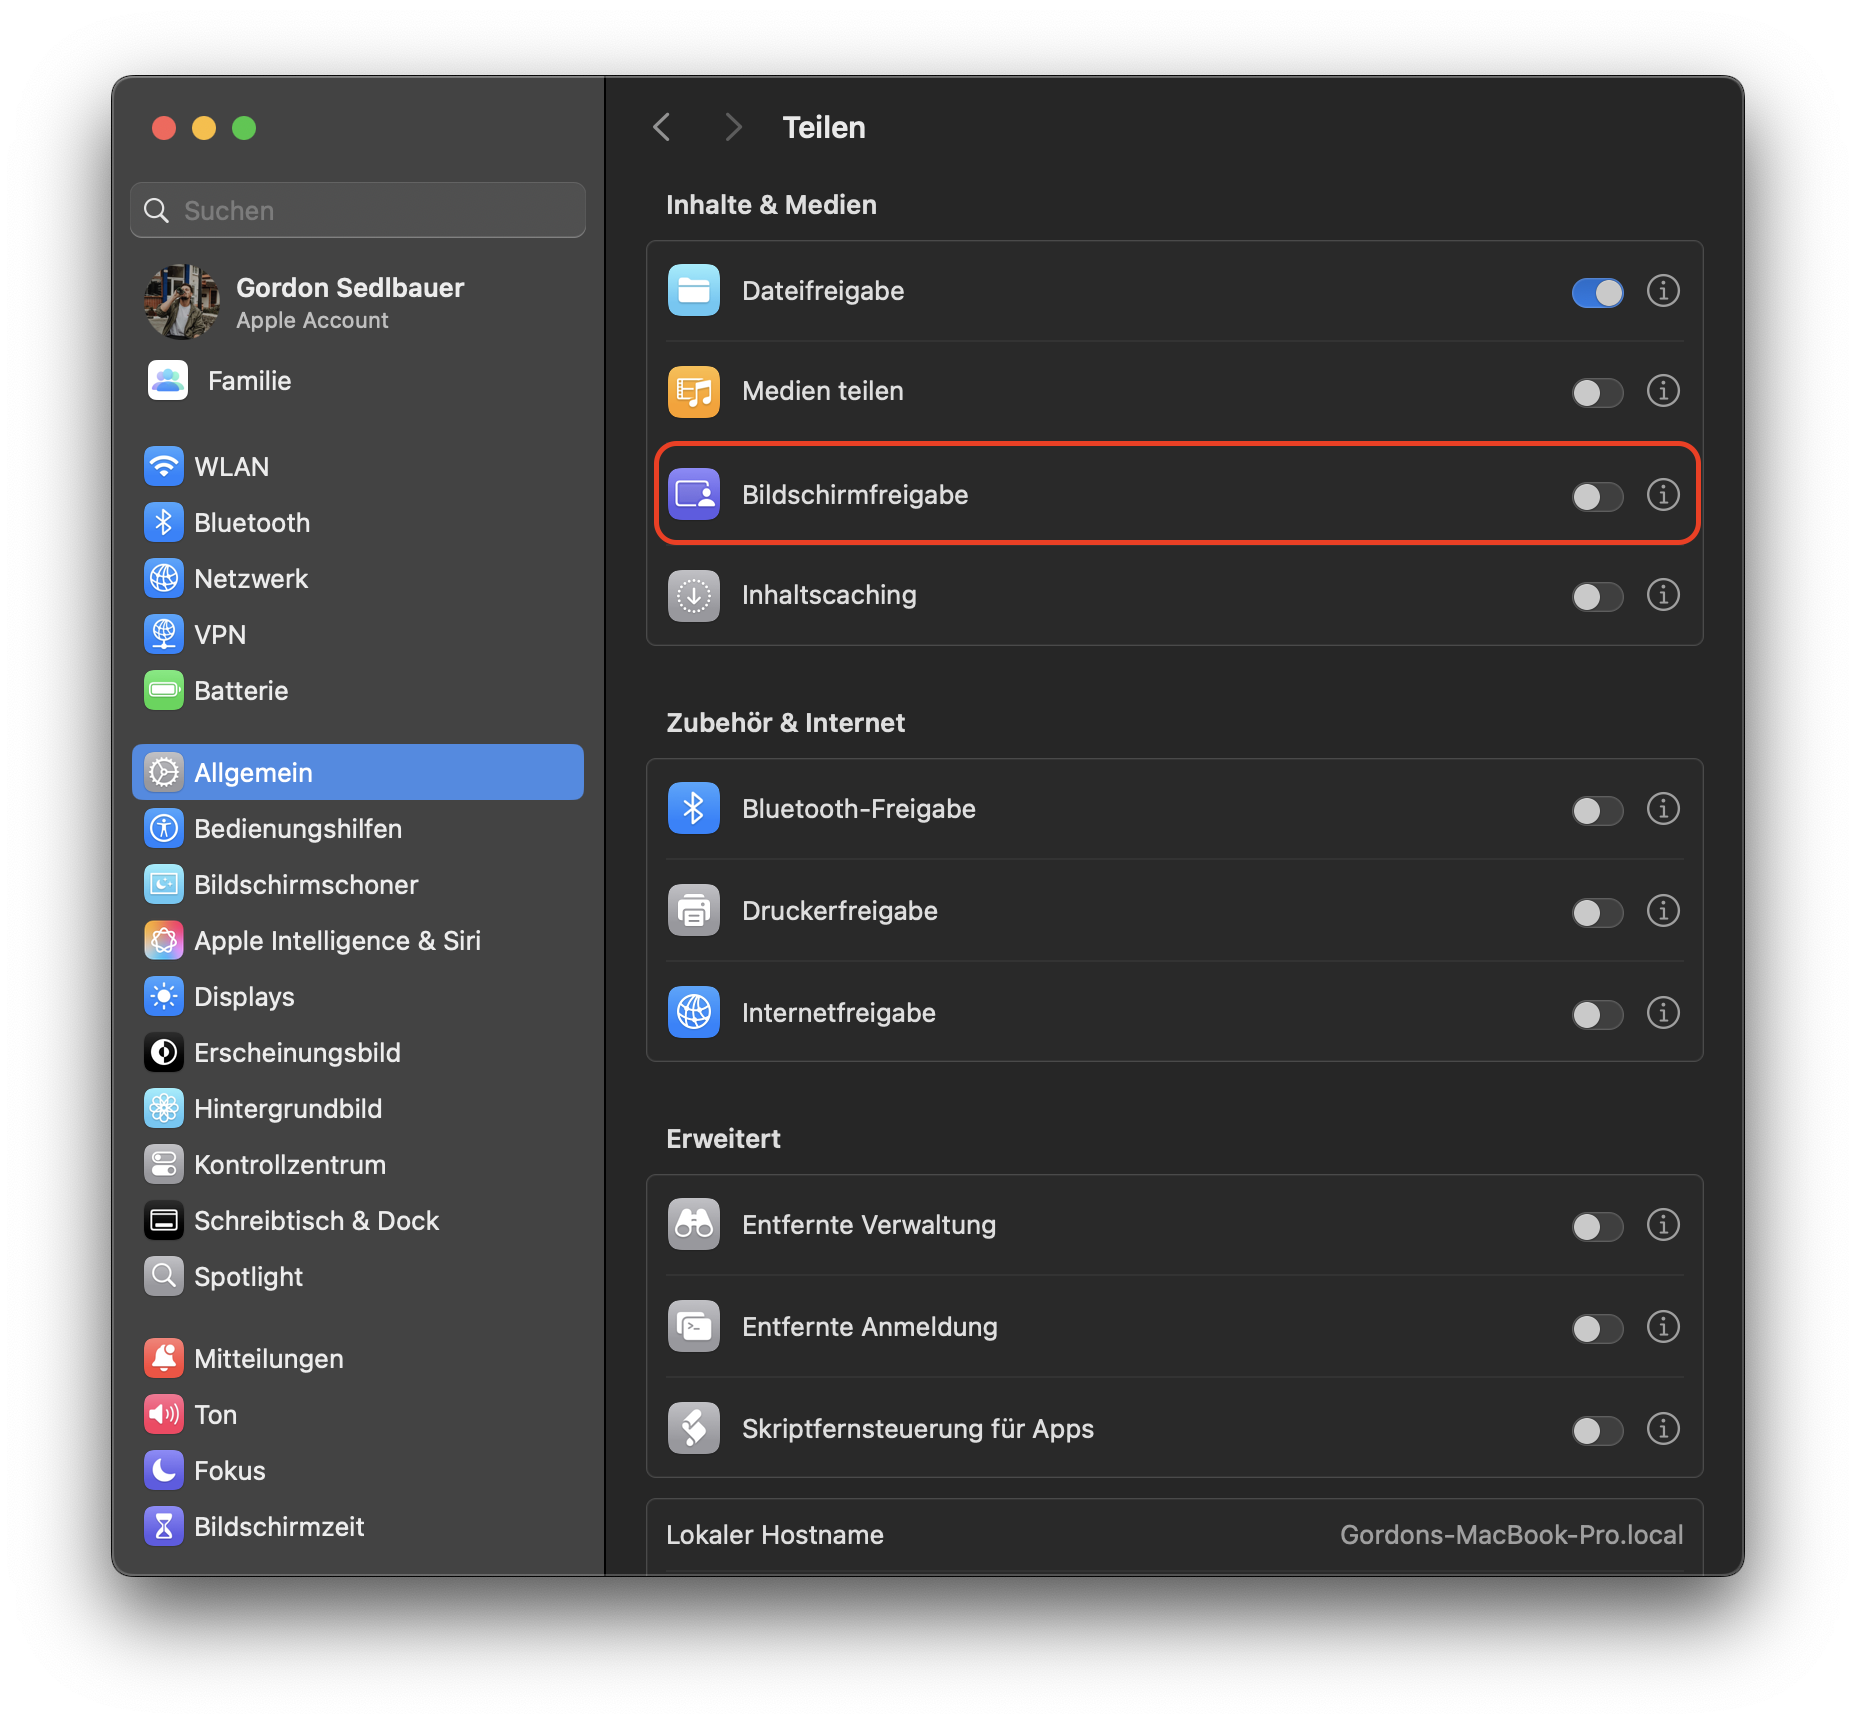This screenshot has height=1724, width=1856.
Task: Turn on Internetfreigabe
Action: click(x=1597, y=1013)
